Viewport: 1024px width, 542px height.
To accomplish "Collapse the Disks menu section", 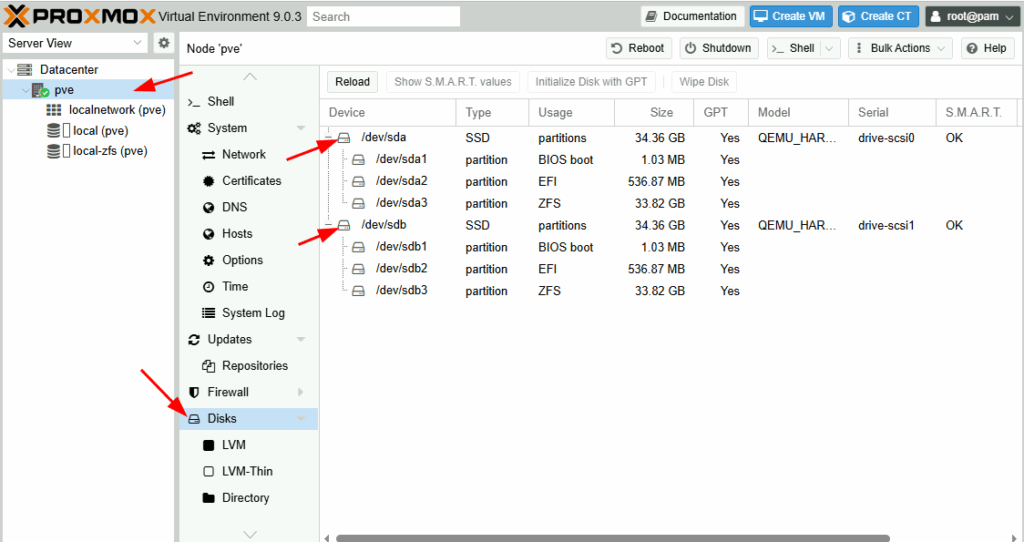I will 301,419.
